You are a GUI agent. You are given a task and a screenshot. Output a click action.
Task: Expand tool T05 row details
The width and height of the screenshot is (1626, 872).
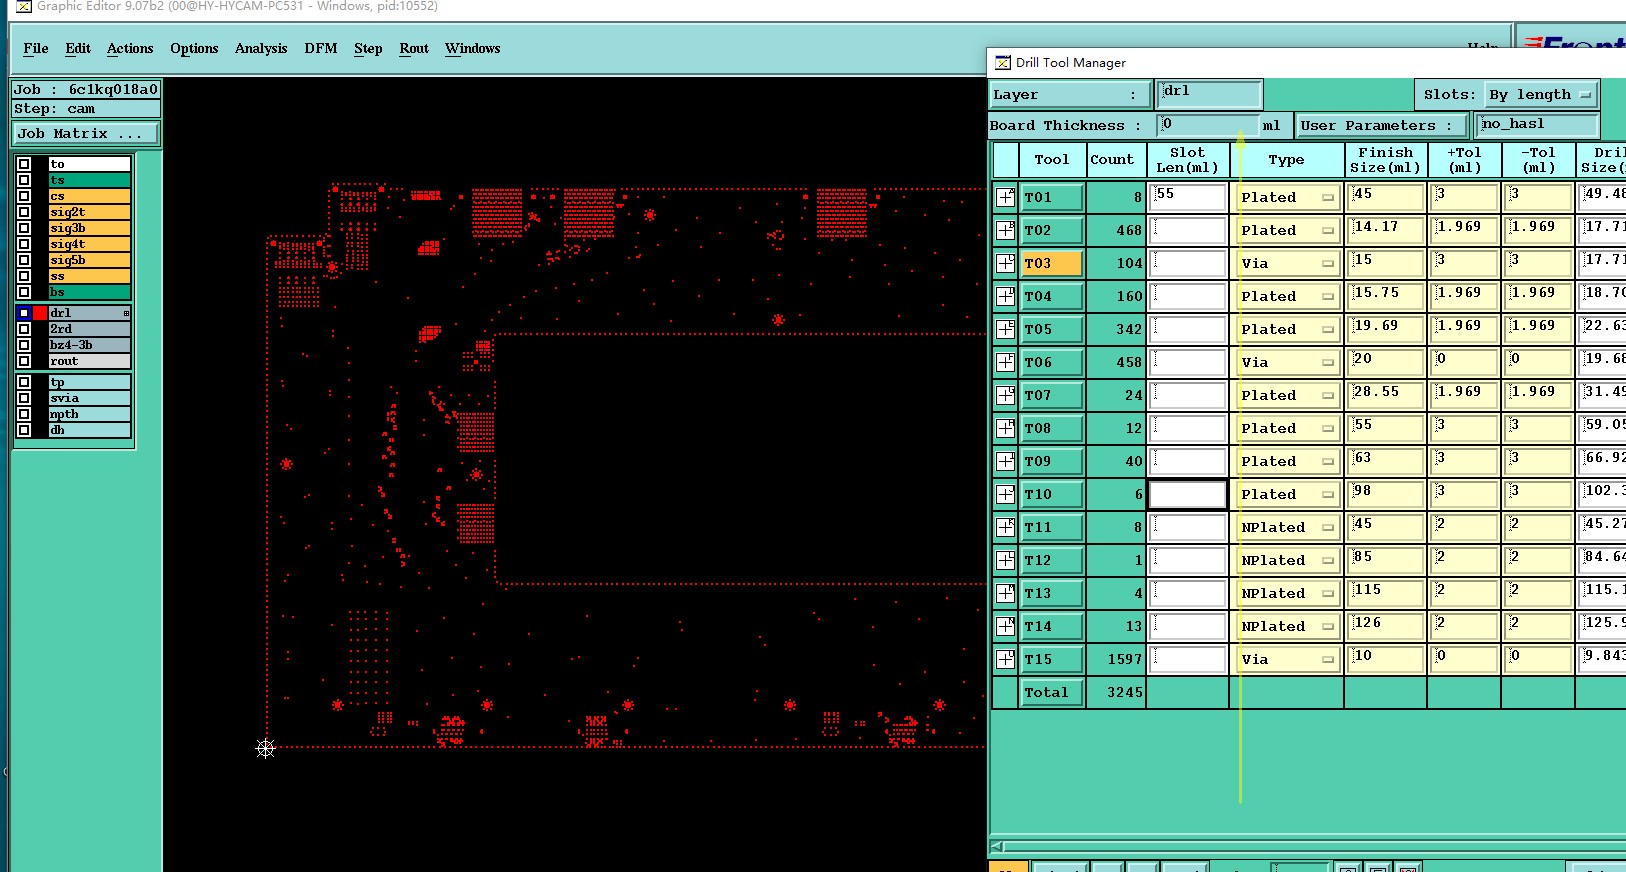(1005, 329)
